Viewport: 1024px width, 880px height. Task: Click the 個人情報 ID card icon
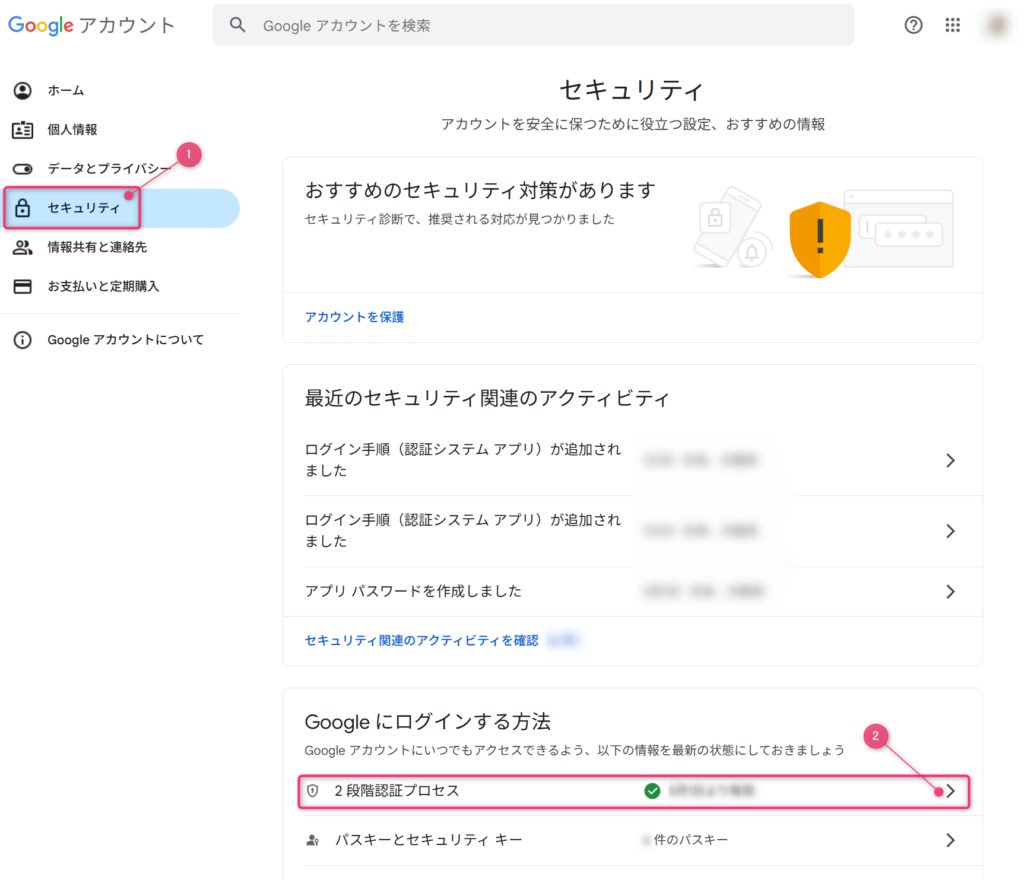coord(23,130)
